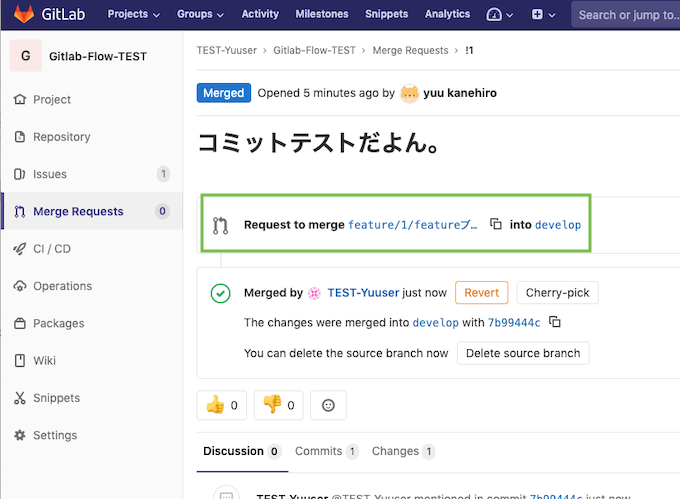Open the feature/1/feature source branch link

tap(412, 225)
